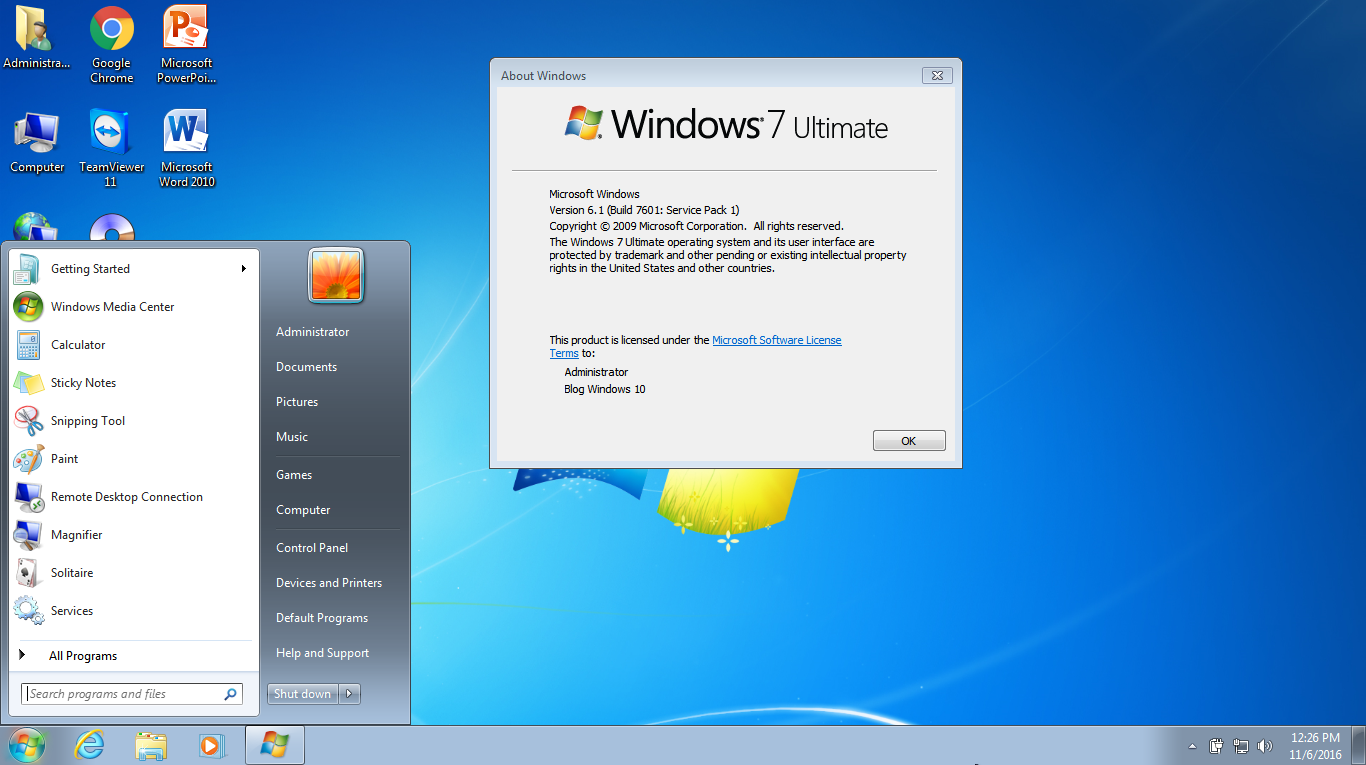Select the Computer desktop icon
This screenshot has height=765, width=1366.
click(37, 142)
